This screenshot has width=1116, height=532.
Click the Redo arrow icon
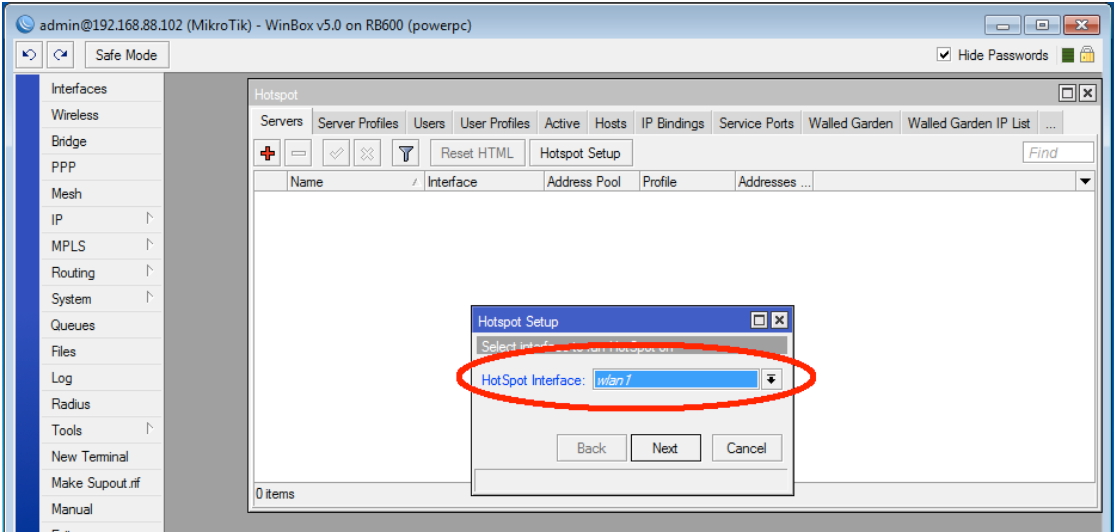pyautogui.click(x=61, y=55)
